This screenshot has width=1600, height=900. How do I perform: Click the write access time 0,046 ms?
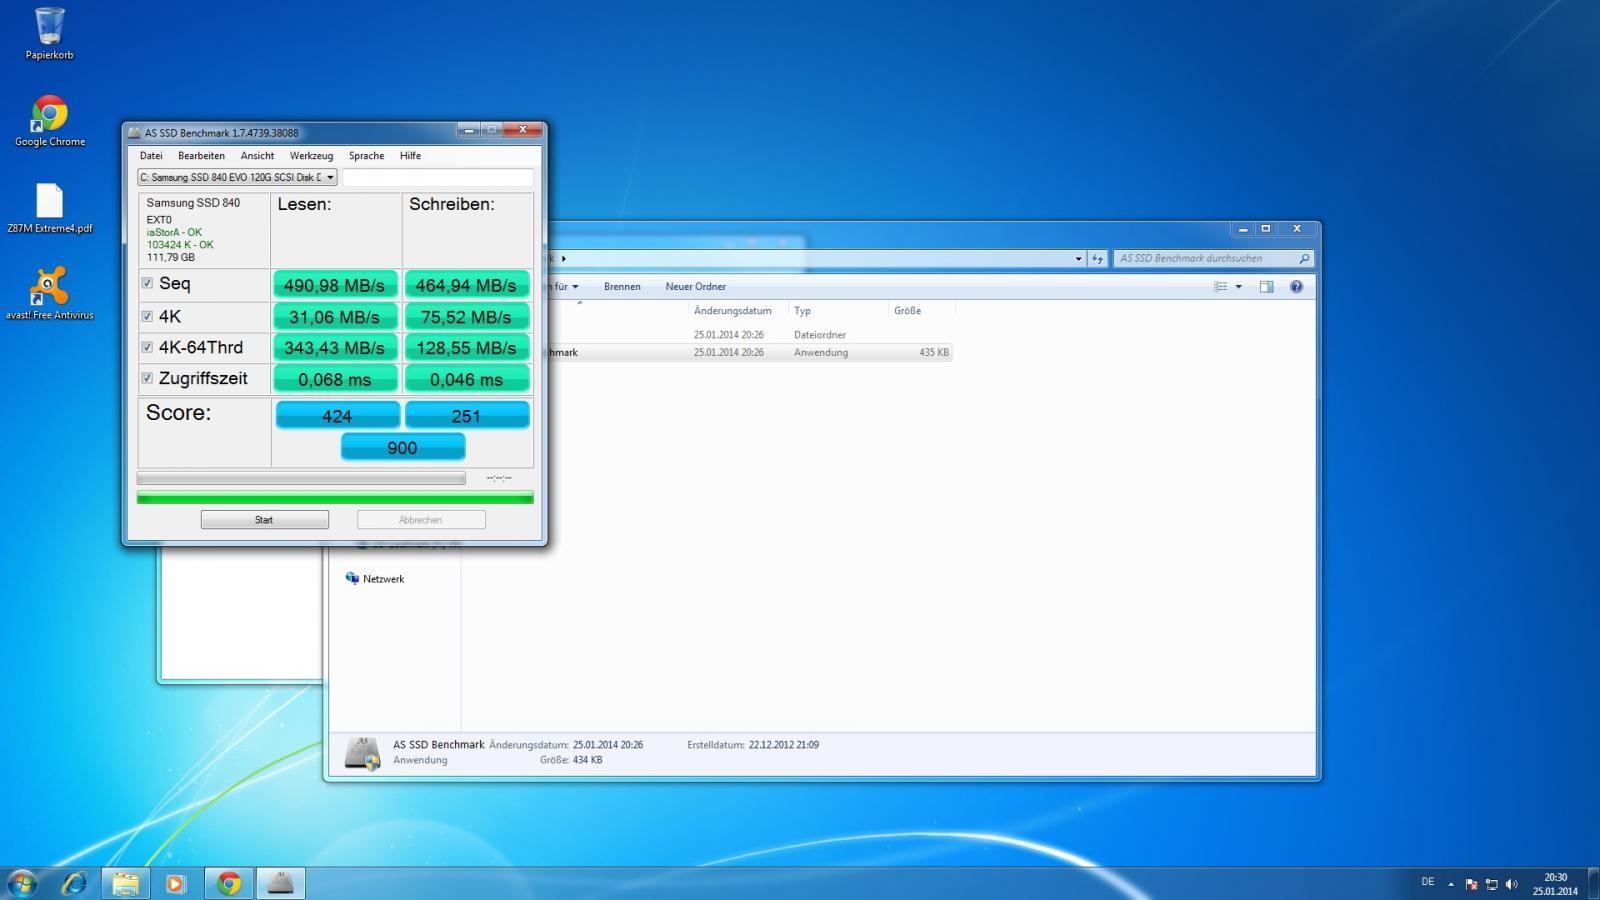[466, 379]
